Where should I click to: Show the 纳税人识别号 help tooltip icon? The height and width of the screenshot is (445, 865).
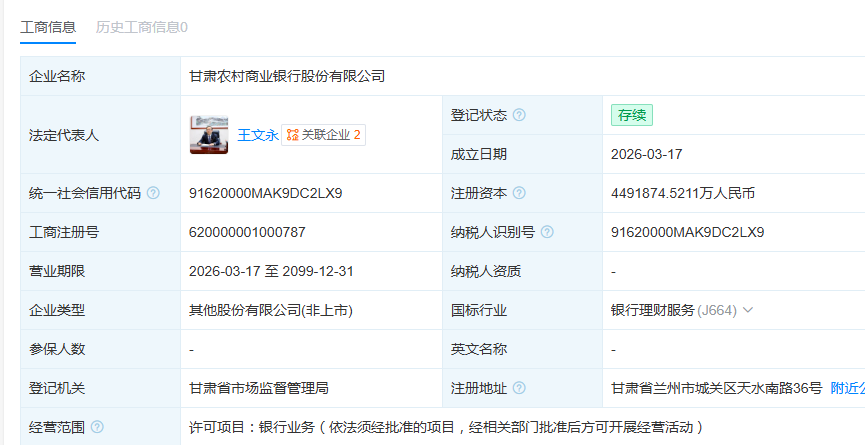tap(547, 232)
